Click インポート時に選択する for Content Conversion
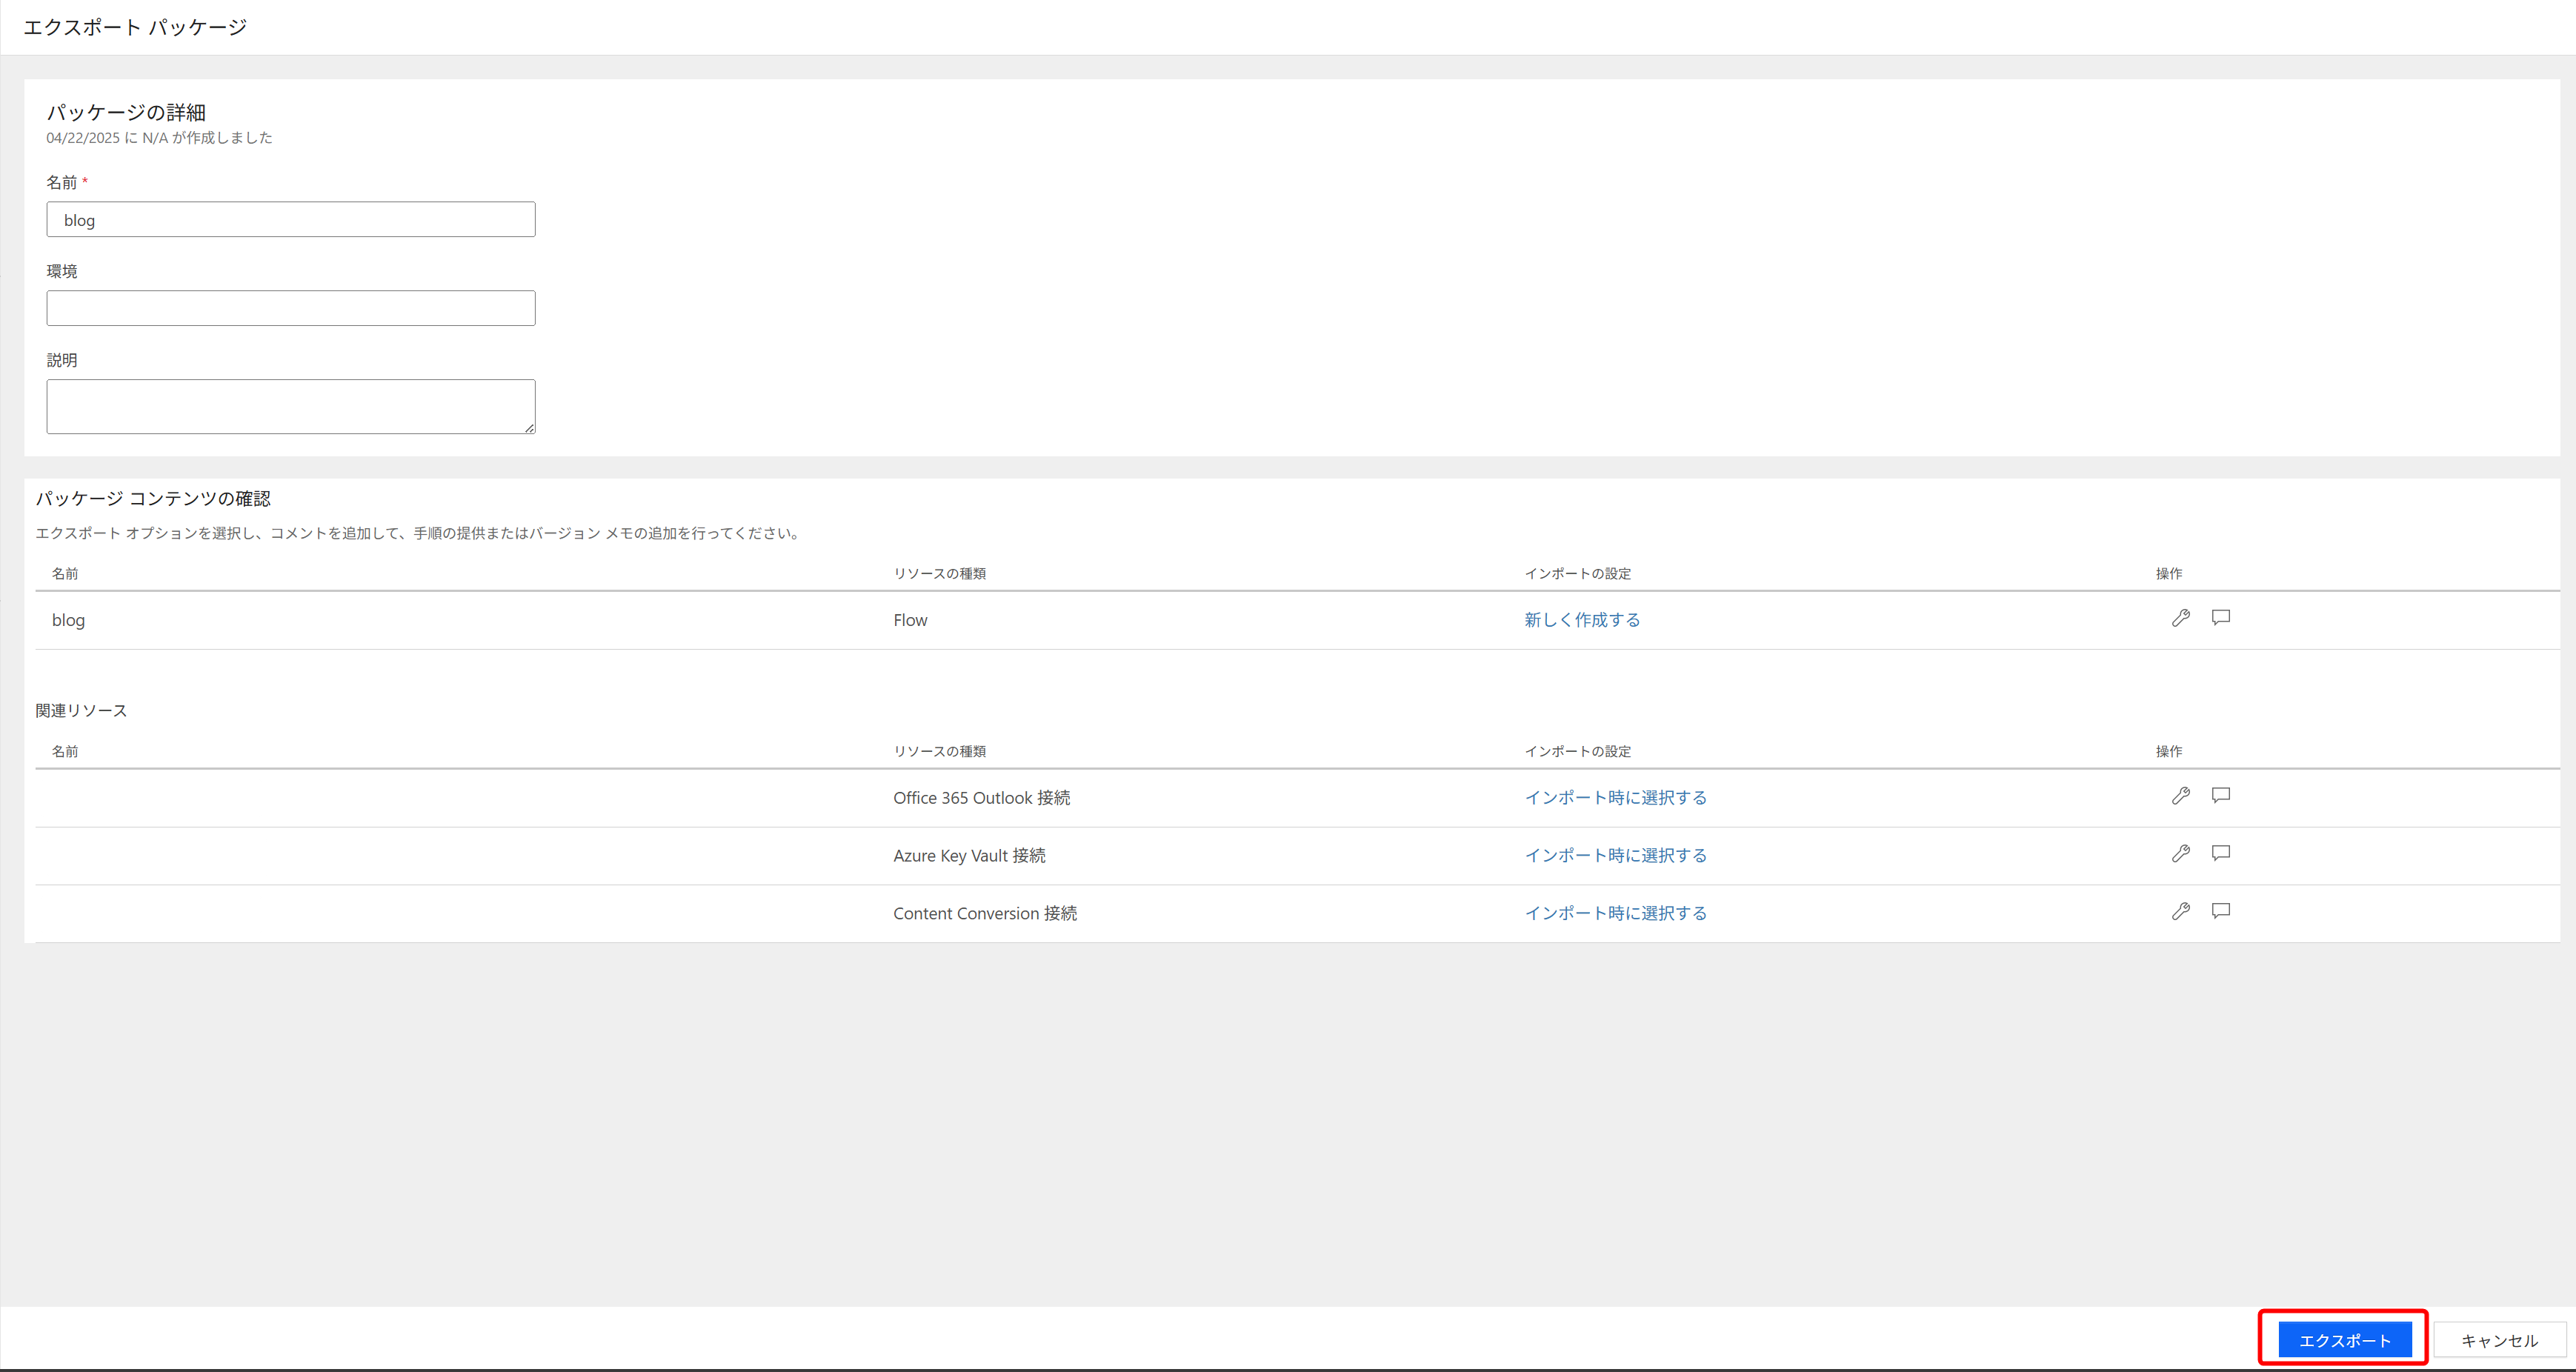 coord(1615,913)
